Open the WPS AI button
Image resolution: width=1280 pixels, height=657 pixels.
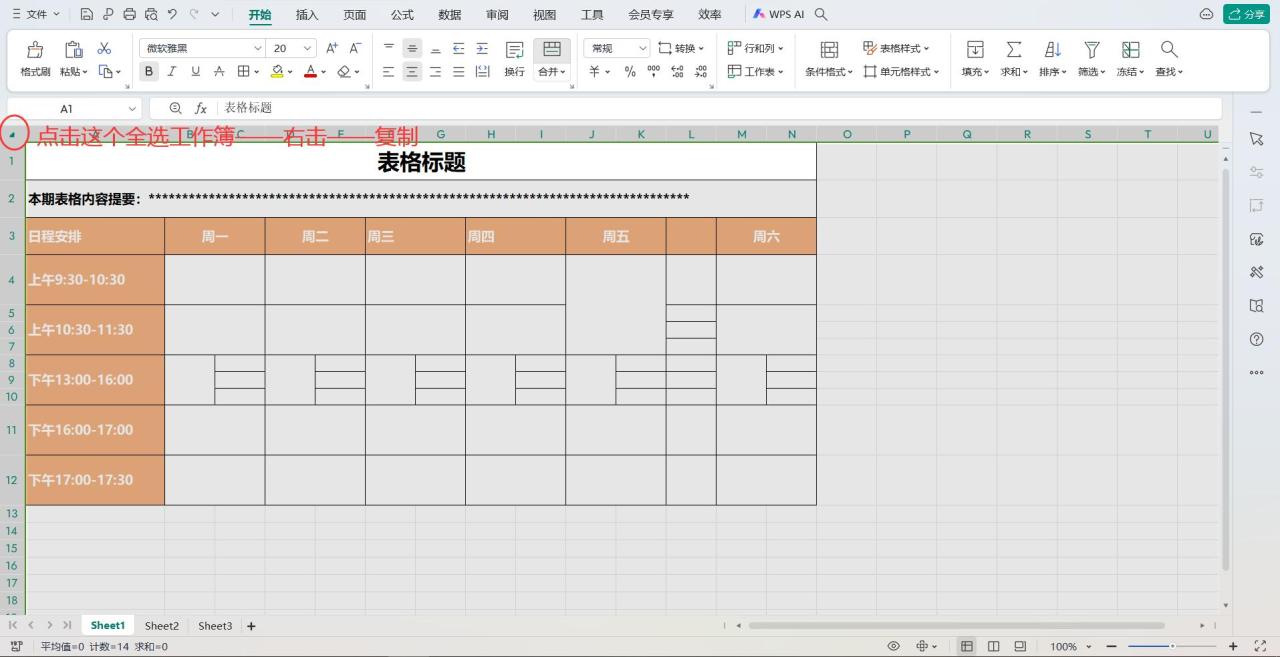coord(779,14)
